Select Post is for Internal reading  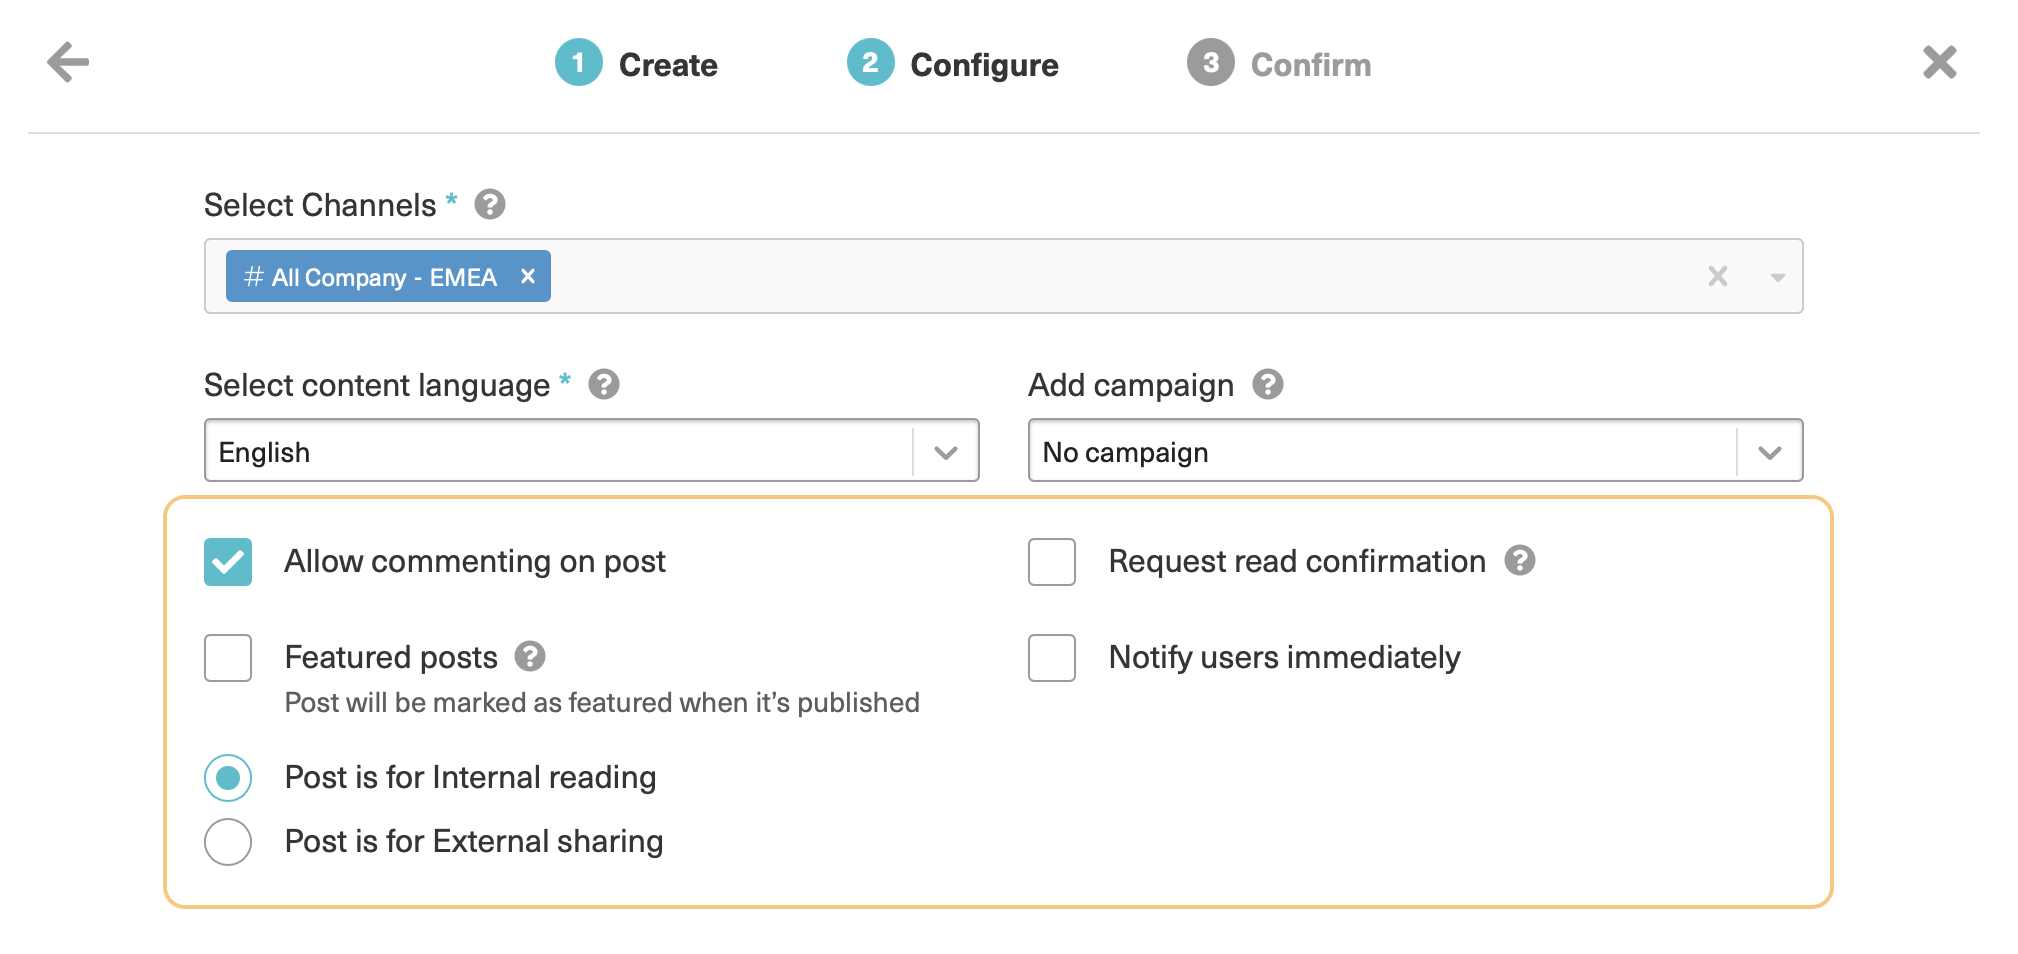point(228,778)
